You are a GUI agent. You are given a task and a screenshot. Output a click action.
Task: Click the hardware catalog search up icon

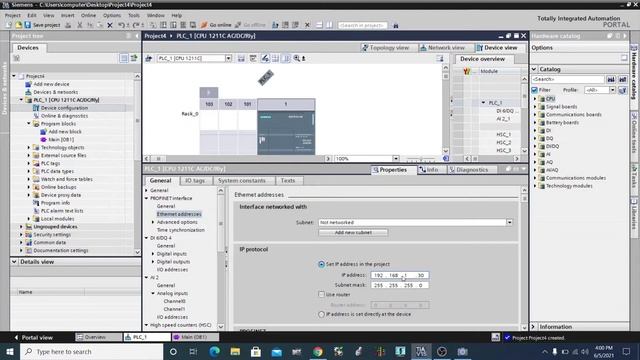point(622,79)
